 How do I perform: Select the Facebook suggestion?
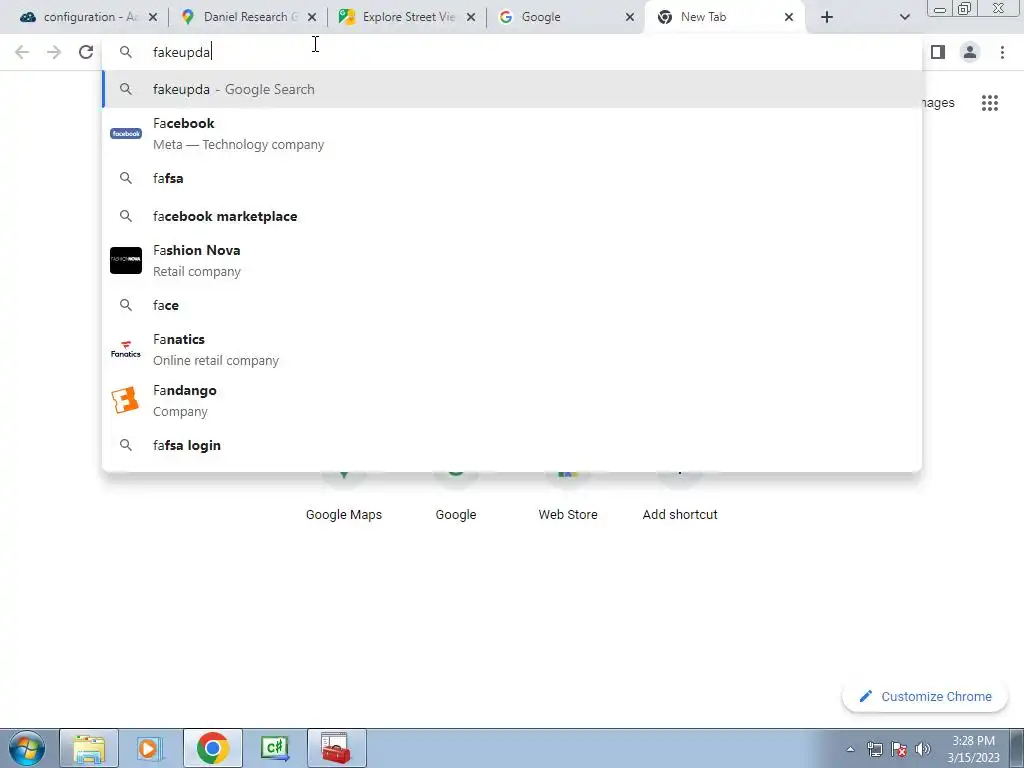click(512, 133)
